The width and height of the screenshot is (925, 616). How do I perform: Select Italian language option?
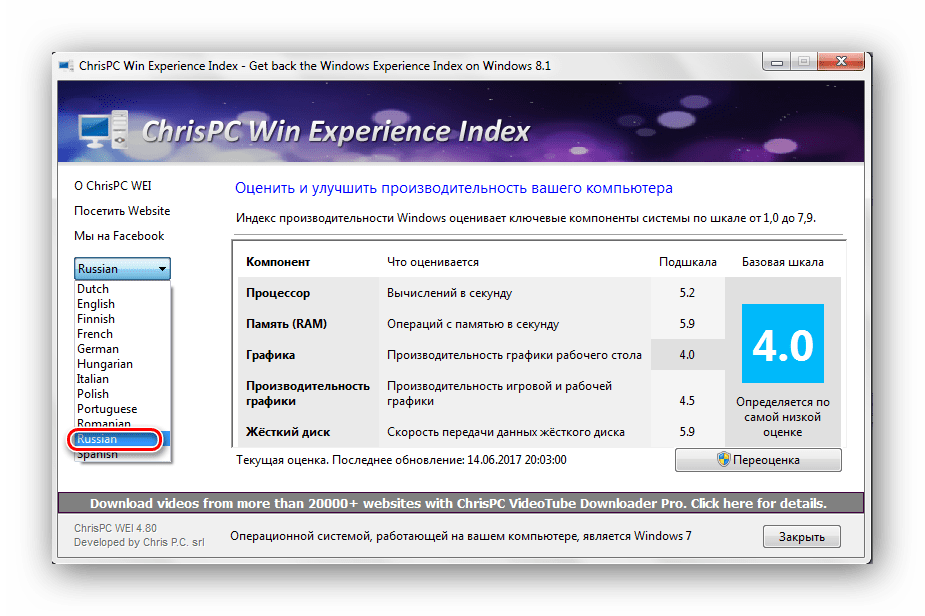123,379
